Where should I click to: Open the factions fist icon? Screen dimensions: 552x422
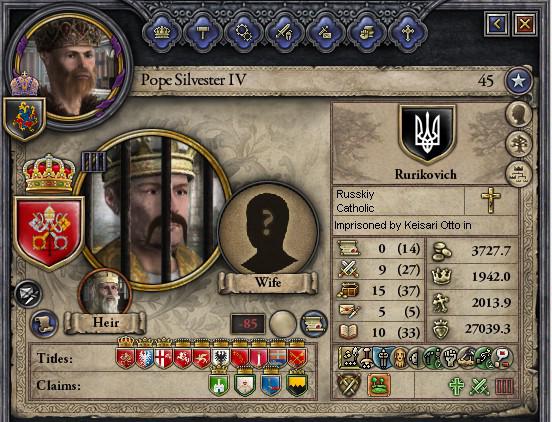point(366,33)
